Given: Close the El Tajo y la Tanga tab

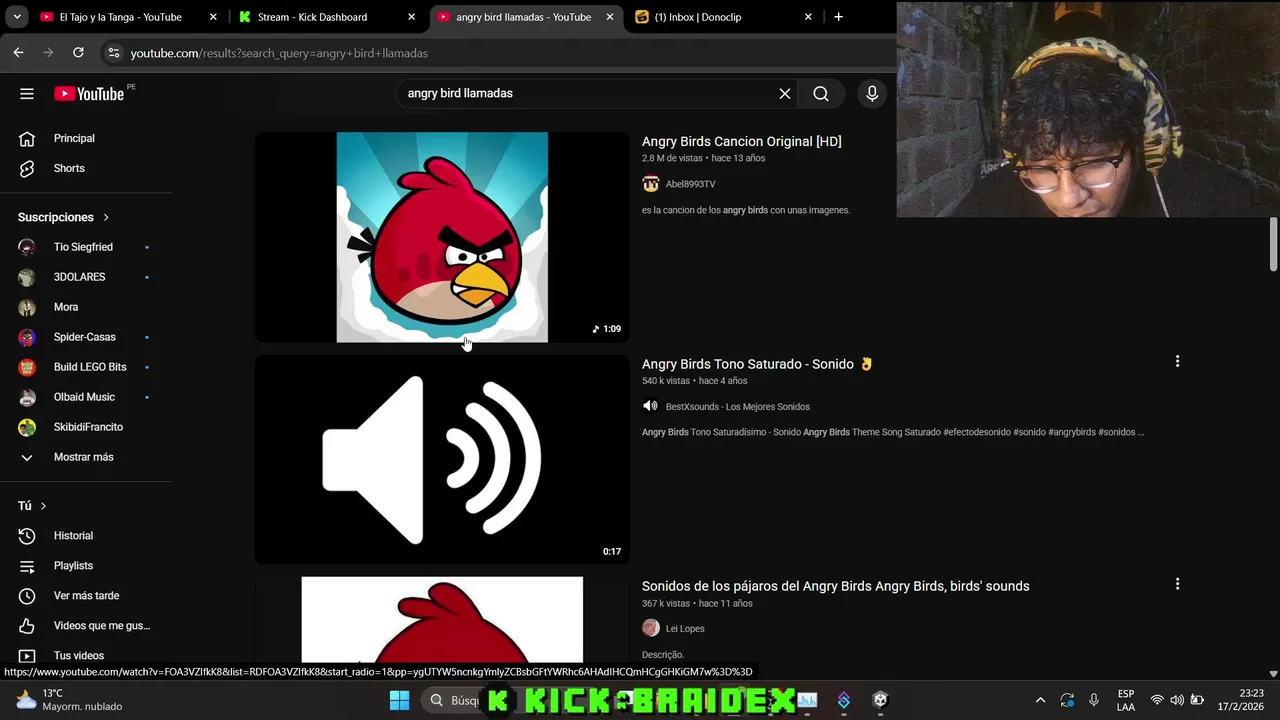Looking at the screenshot, I should [x=213, y=17].
